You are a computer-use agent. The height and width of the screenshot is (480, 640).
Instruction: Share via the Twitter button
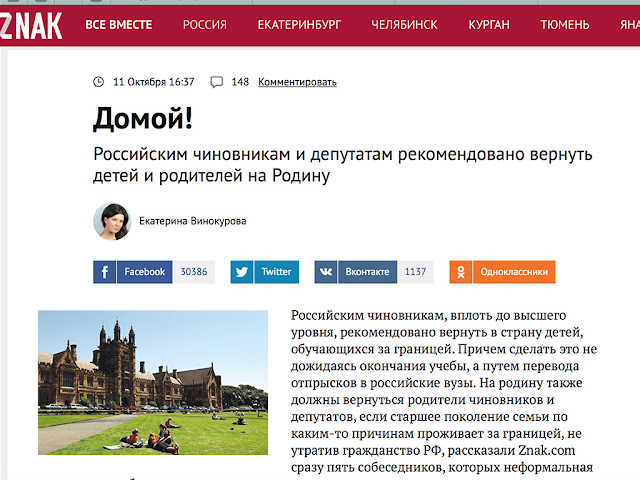[276, 272]
